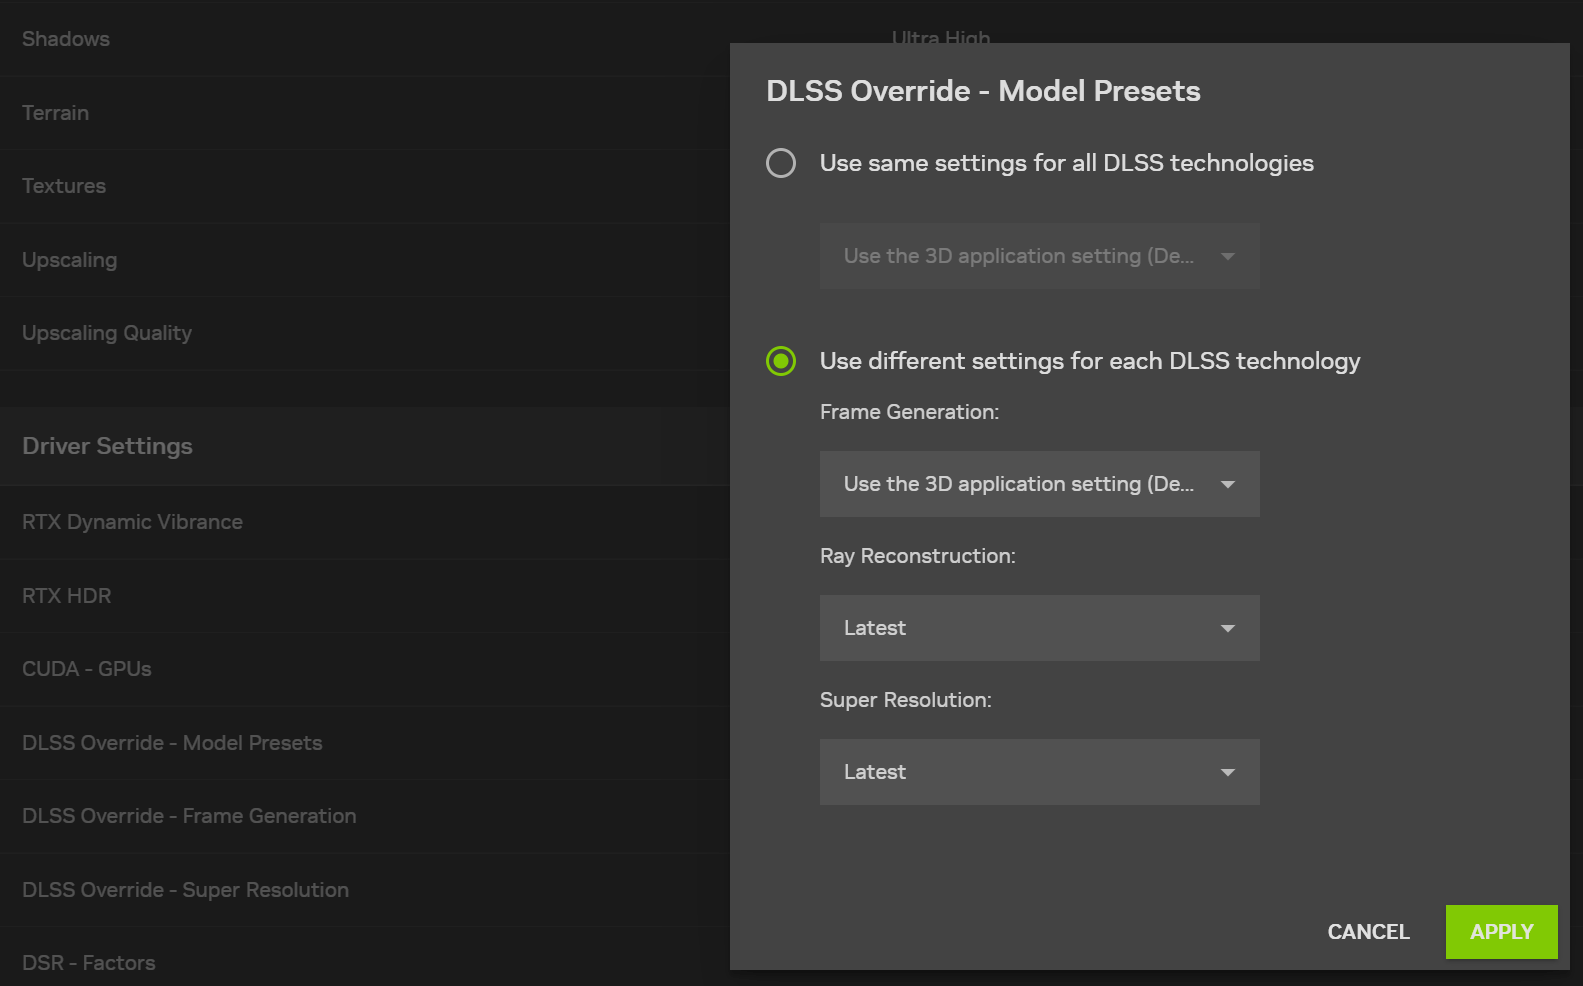Click the Ray Reconstruction dropdown arrow icon
The width and height of the screenshot is (1583, 986).
1227,628
